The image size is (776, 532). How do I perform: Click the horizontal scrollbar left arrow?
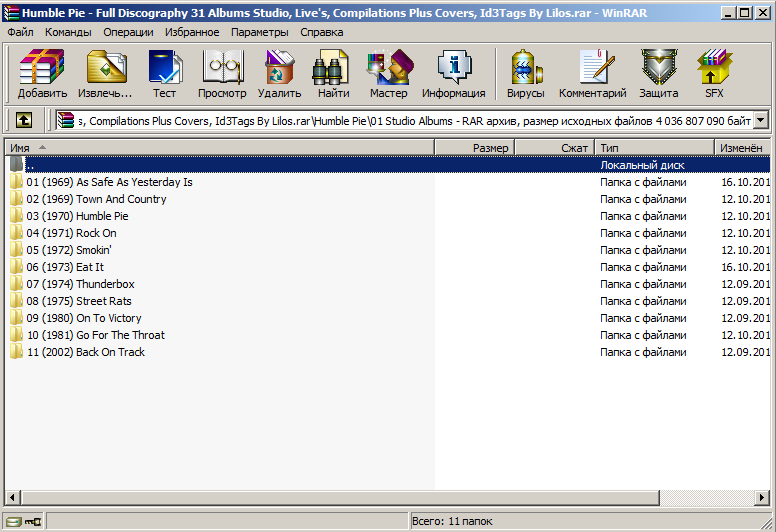coord(13,497)
